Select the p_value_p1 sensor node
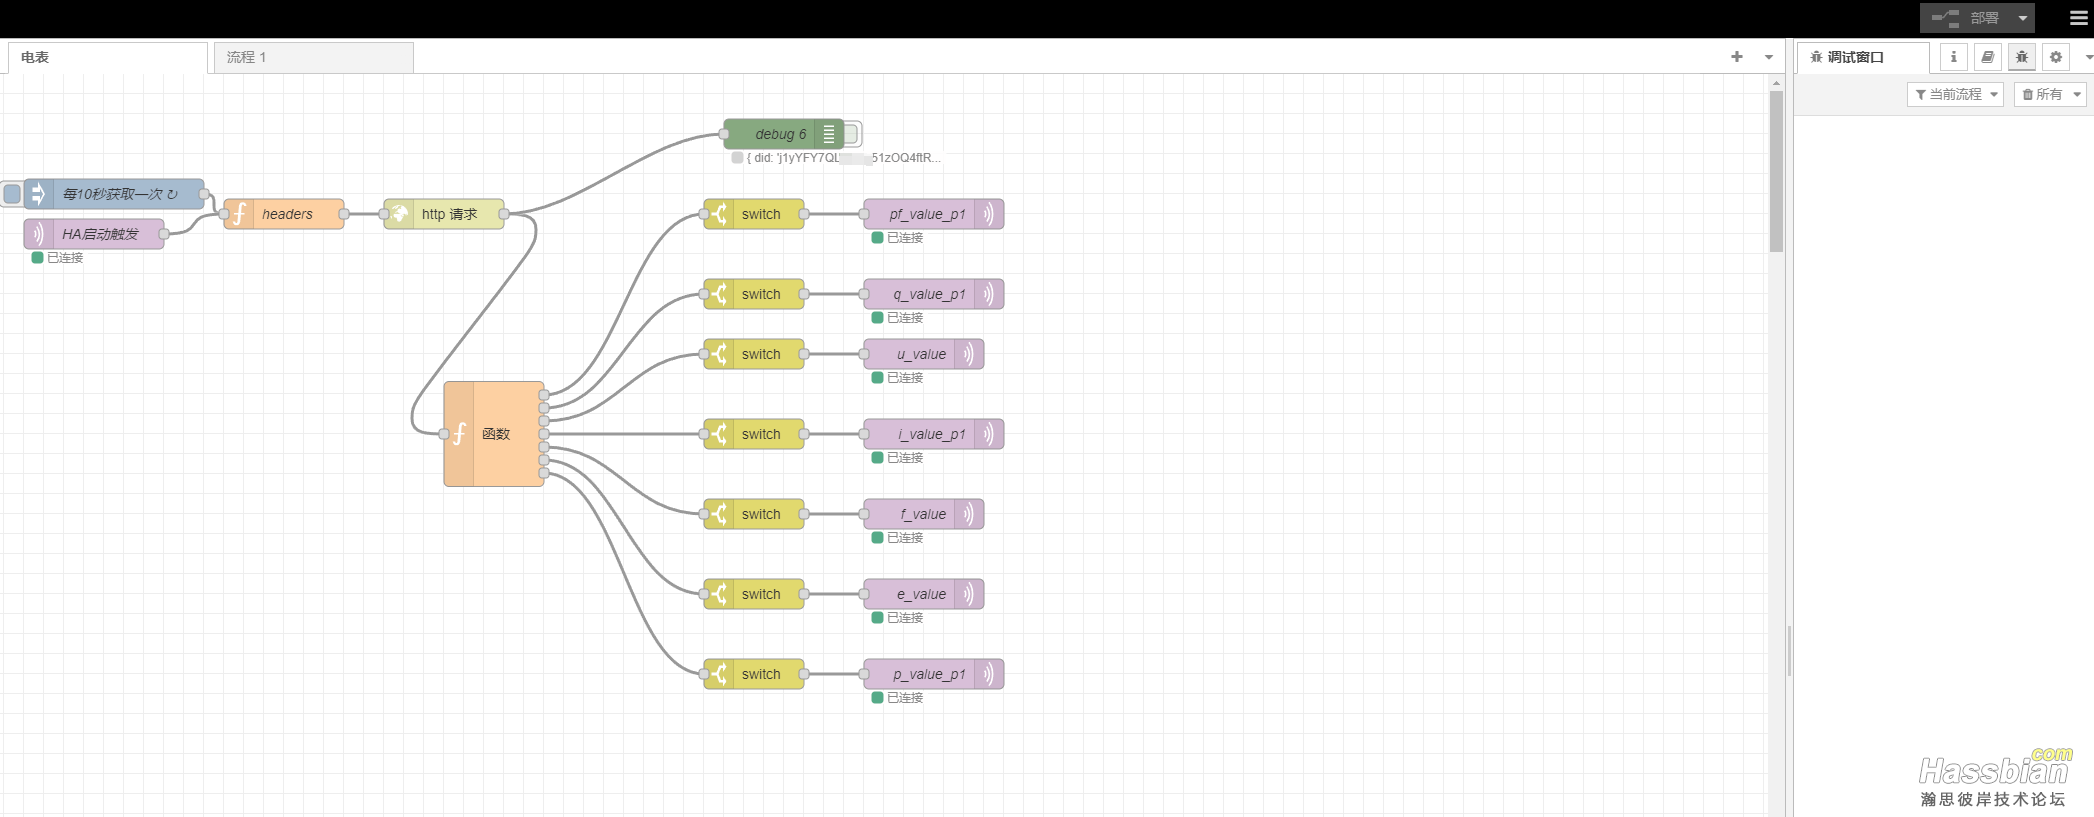This screenshot has width=2094, height=817. (934, 674)
